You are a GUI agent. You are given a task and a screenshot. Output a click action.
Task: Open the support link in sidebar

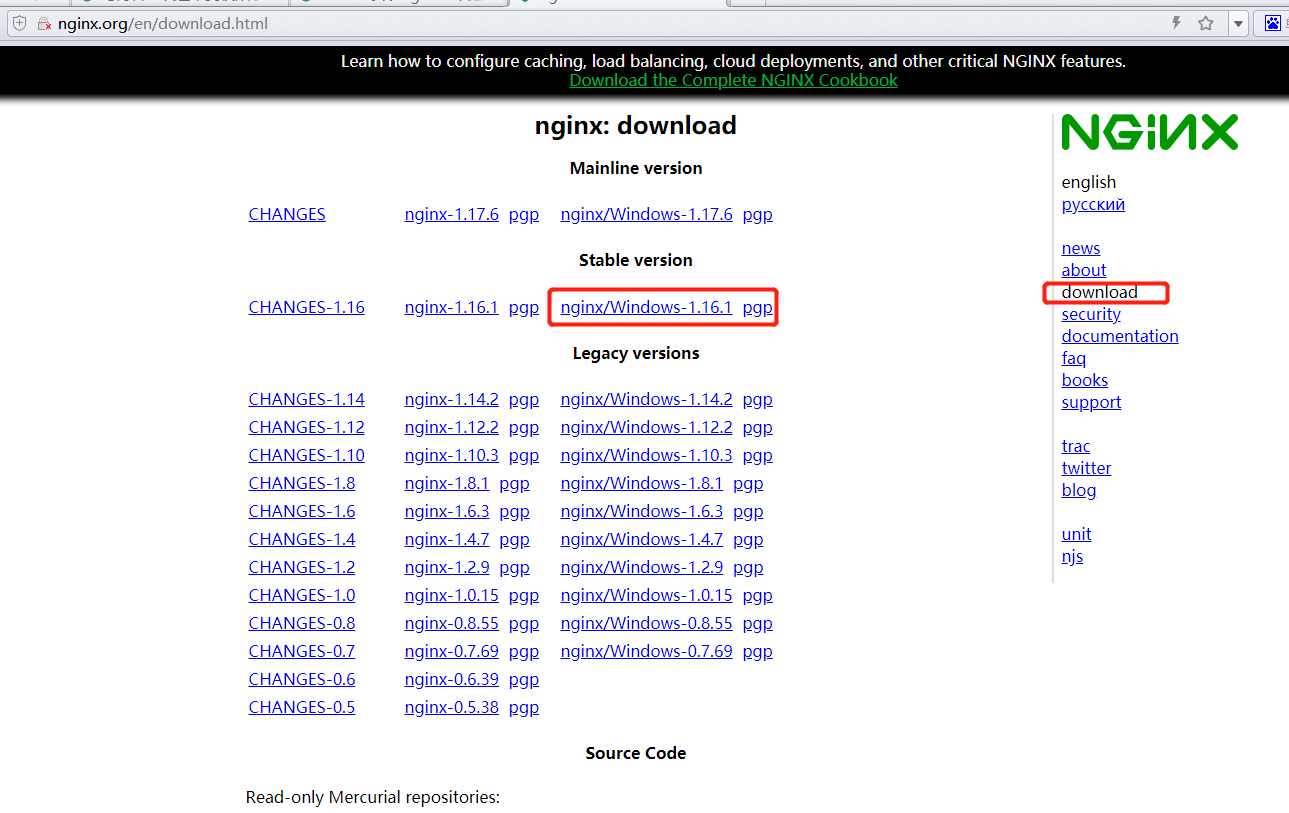(1091, 402)
